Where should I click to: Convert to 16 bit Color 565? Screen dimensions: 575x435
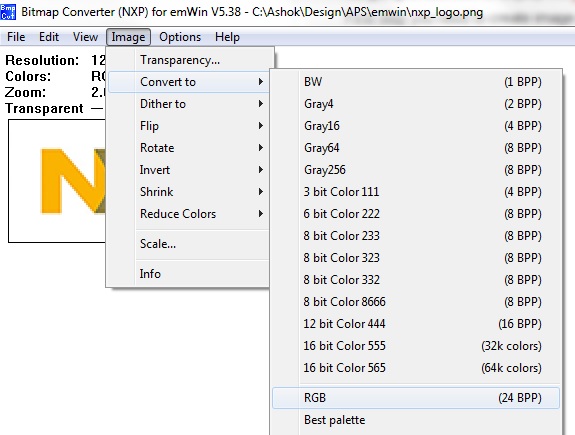416,368
